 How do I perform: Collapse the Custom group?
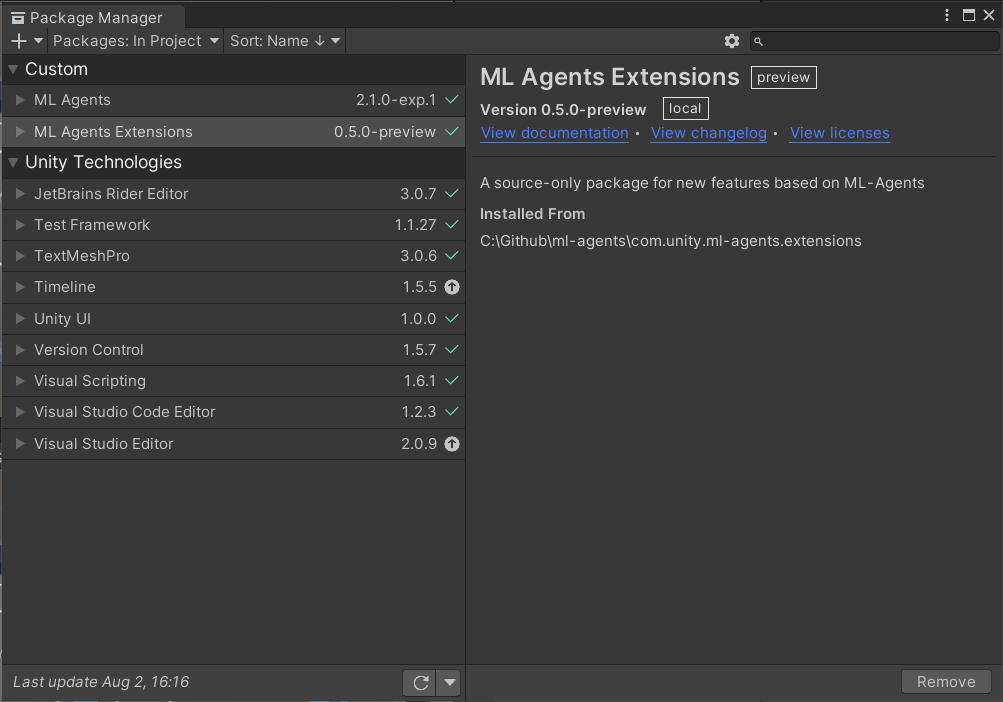12,69
